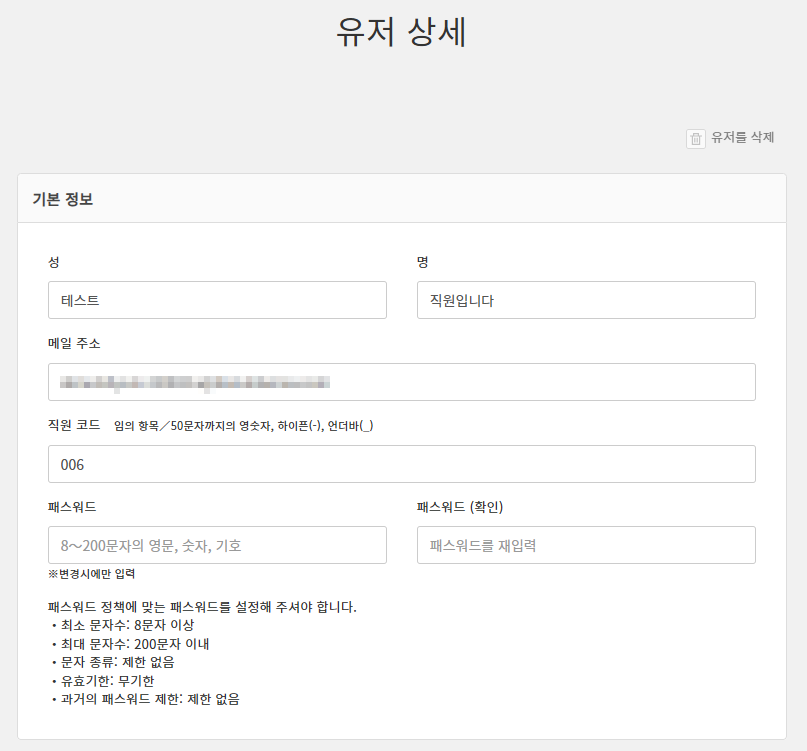The image size is (807, 751).
Task: Click the 패스워드 label above the left password field
Action: click(x=72, y=507)
